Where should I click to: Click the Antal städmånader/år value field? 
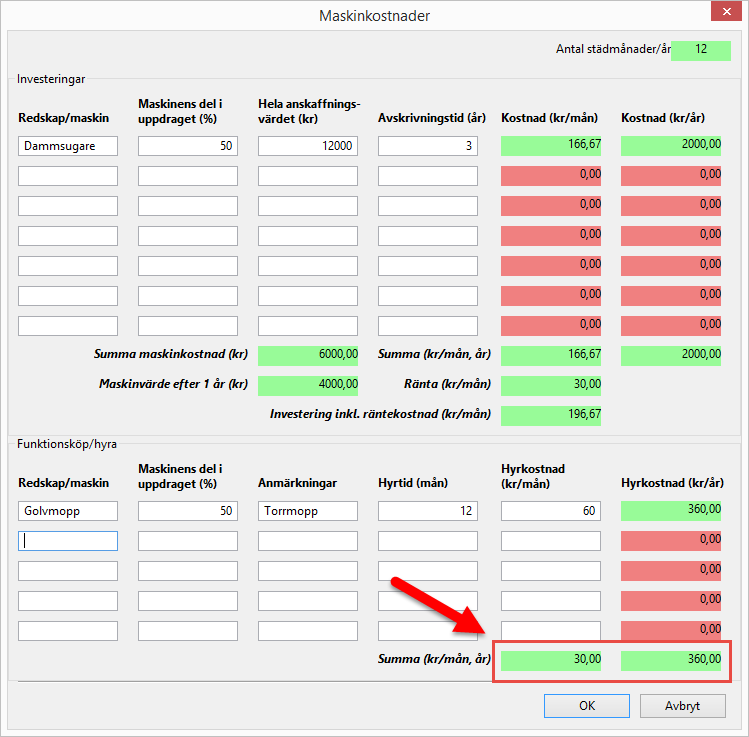pyautogui.click(x=701, y=50)
